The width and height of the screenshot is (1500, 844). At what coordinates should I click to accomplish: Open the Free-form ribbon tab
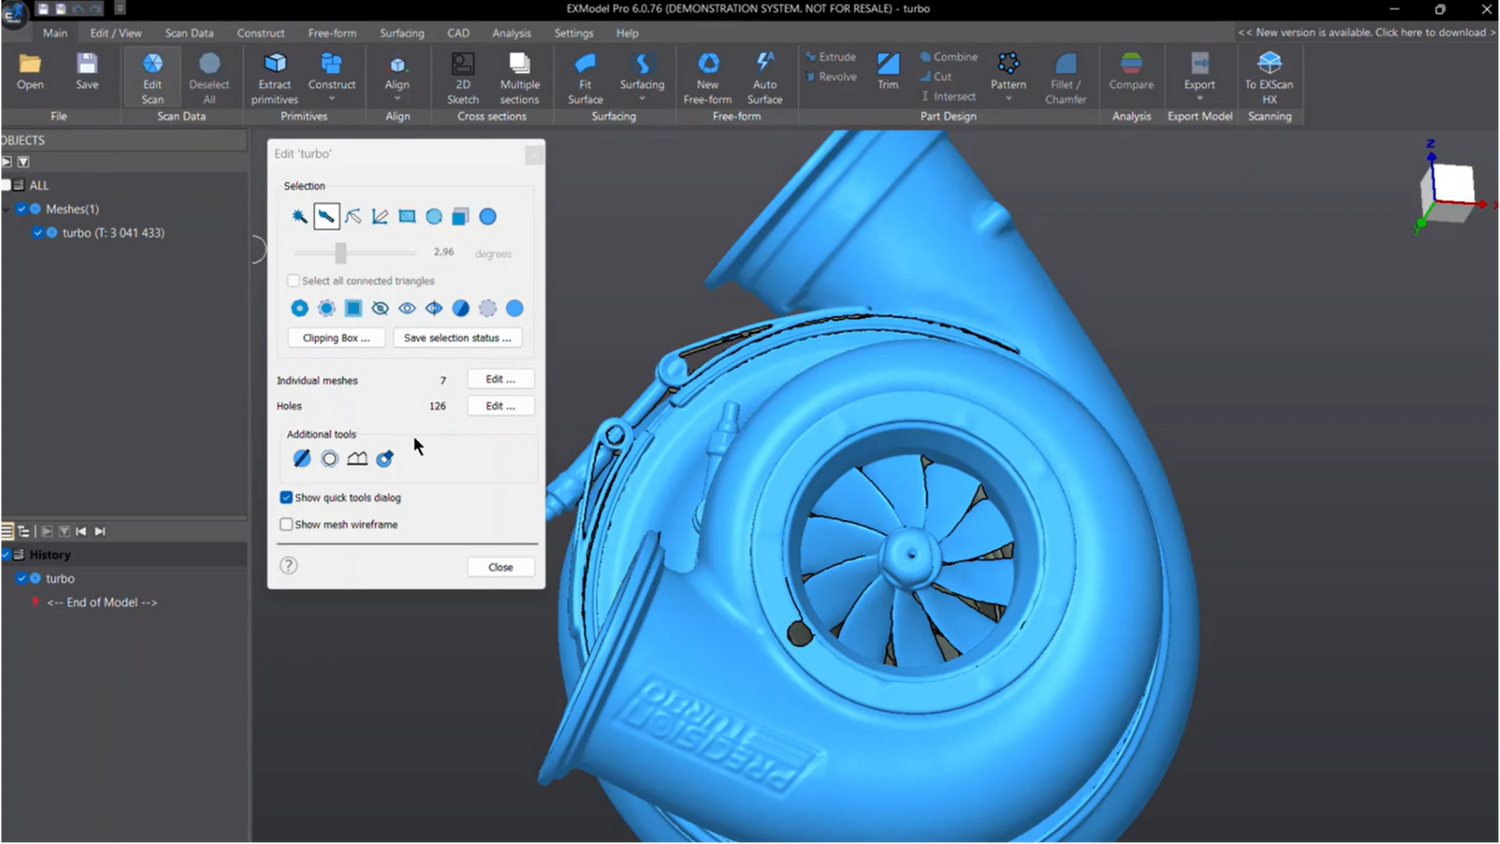331,33
